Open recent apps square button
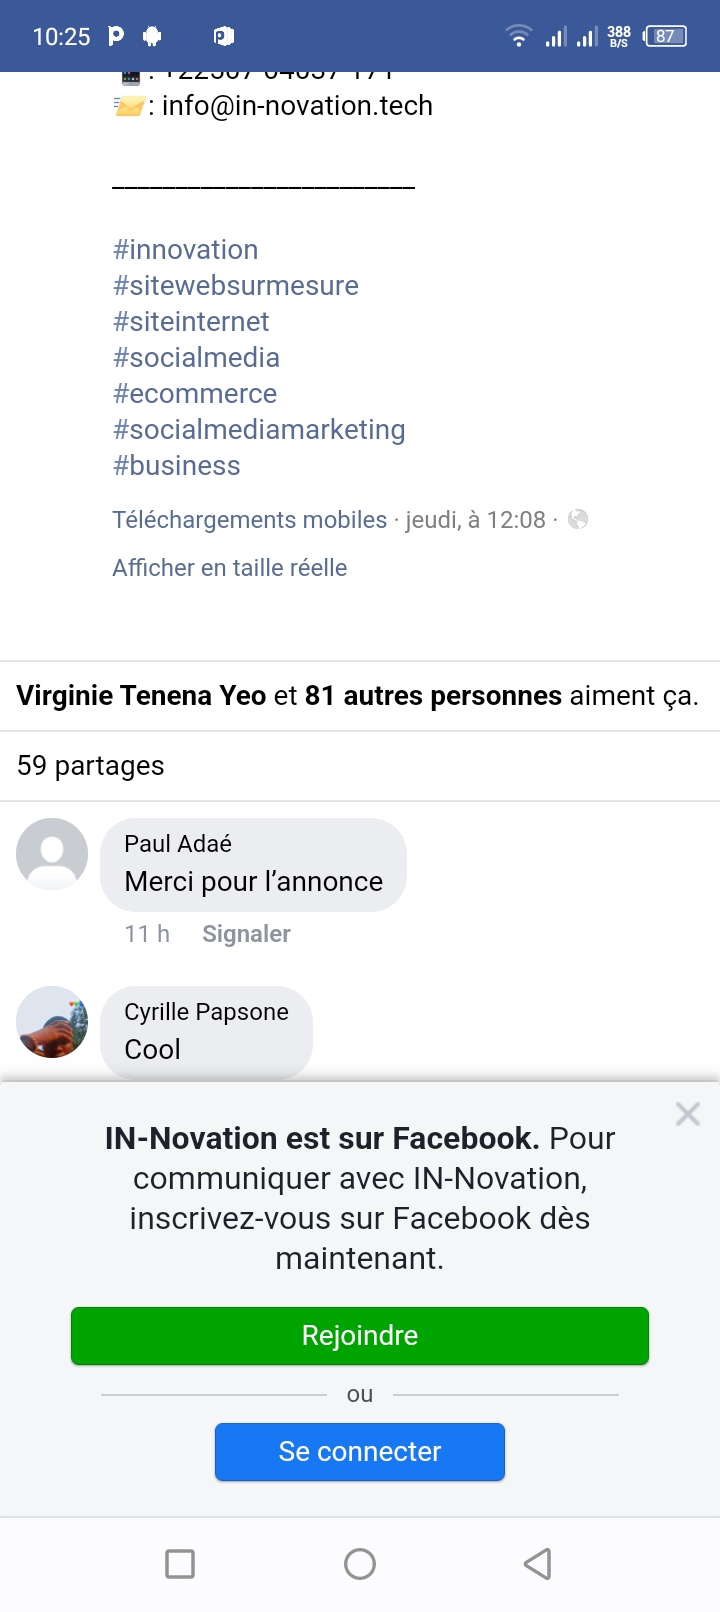Image resolution: width=720 pixels, height=1612 pixels. click(180, 1564)
